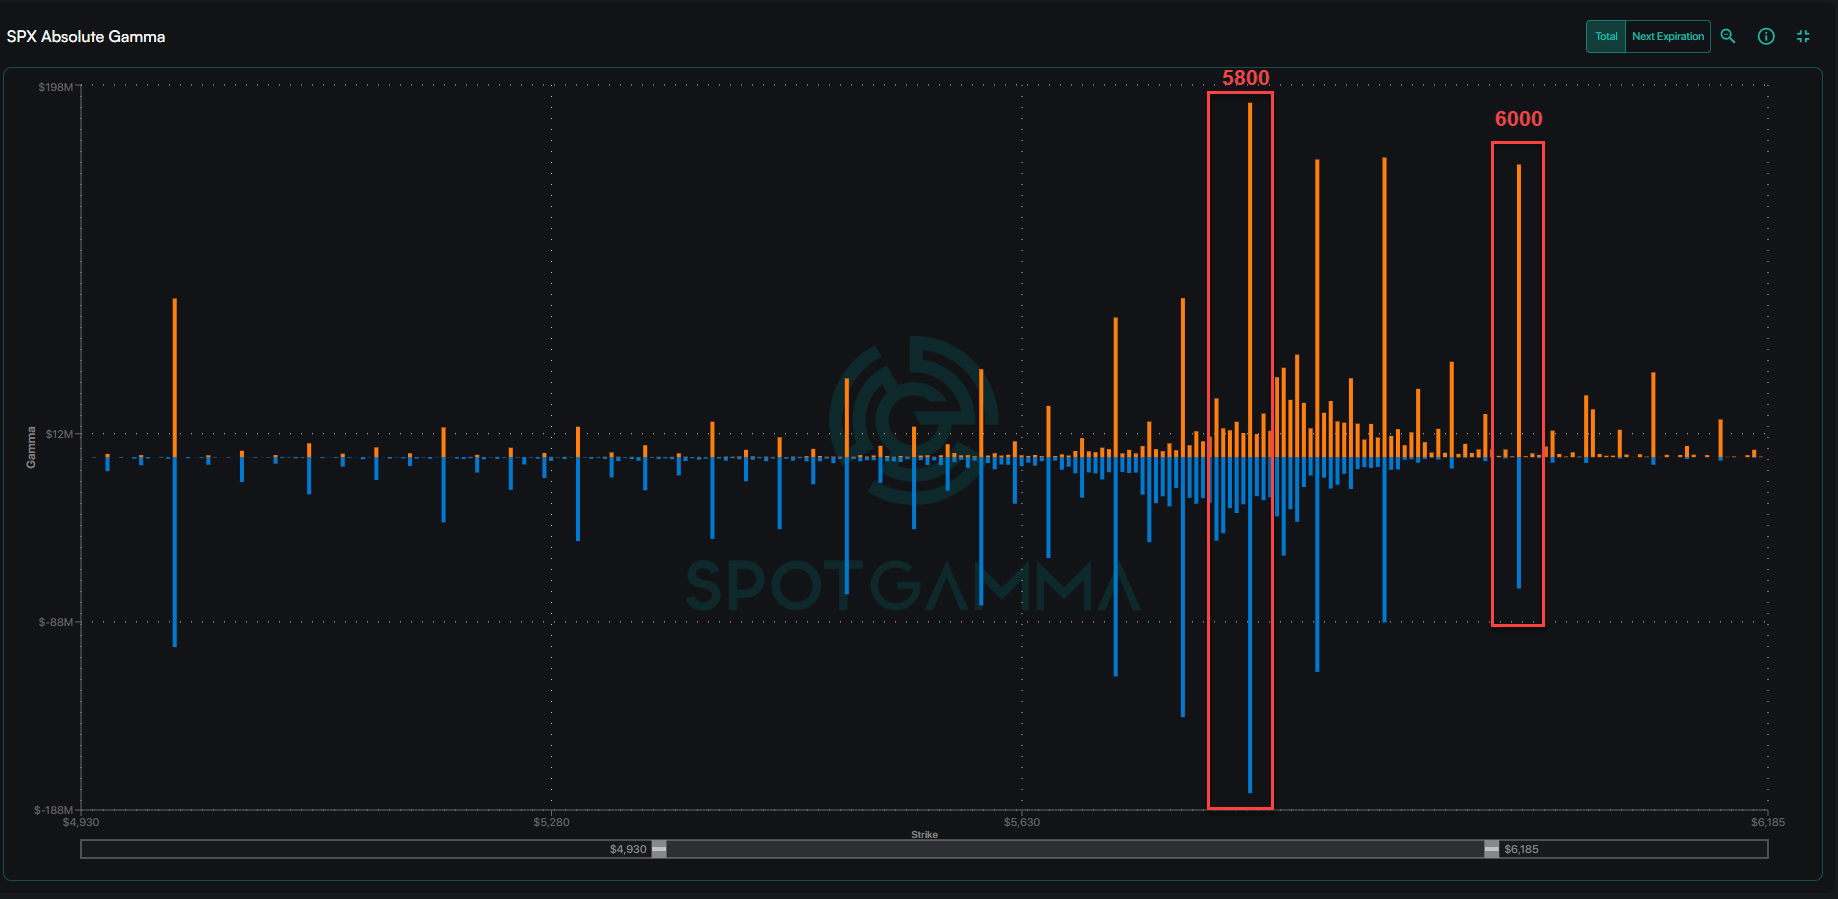Click the $-188M y-axis label
Viewport: 1838px width, 899px height.
coord(54,810)
